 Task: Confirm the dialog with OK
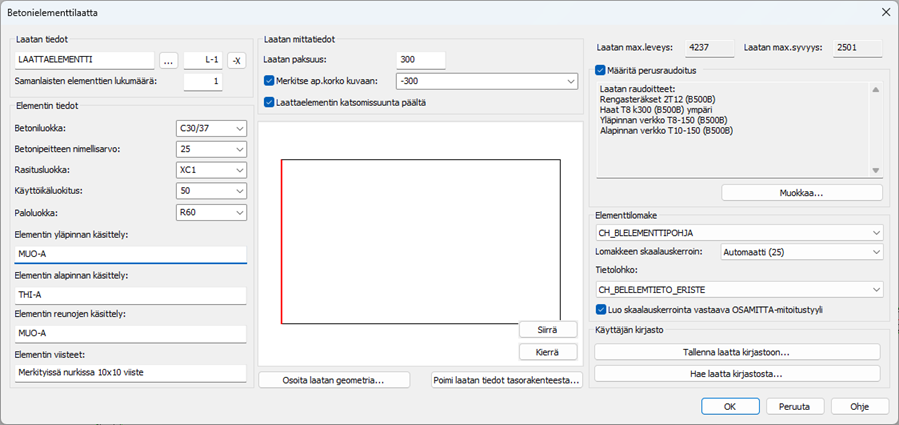pyautogui.click(x=730, y=406)
